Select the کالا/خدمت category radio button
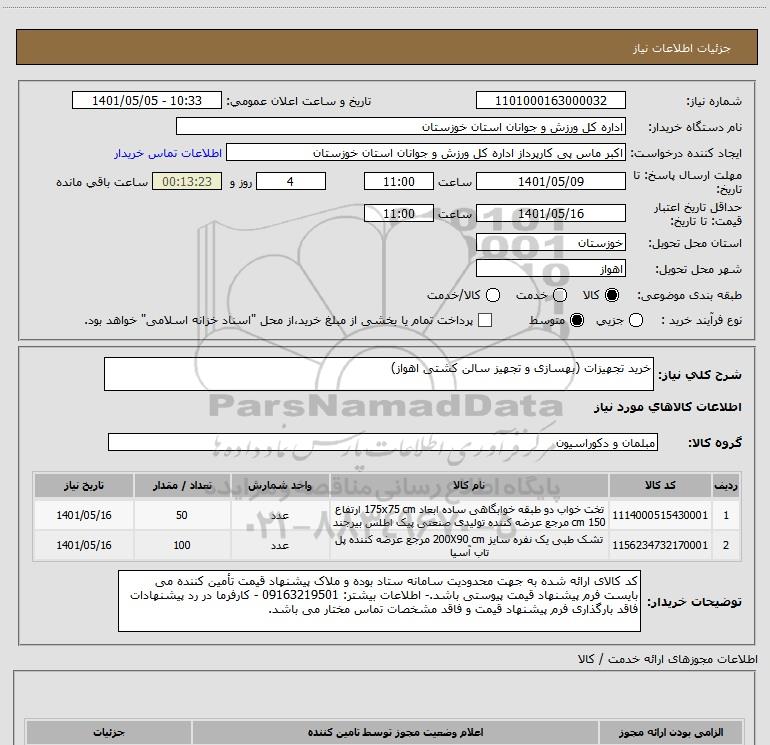This screenshot has height=745, width=770. point(493,295)
